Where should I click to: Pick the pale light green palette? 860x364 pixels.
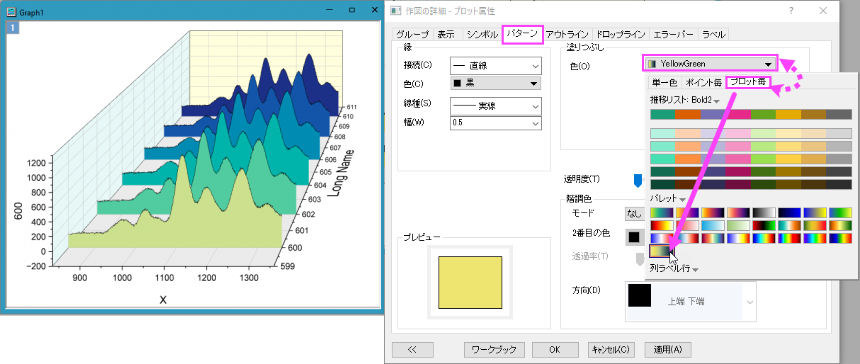(739, 225)
